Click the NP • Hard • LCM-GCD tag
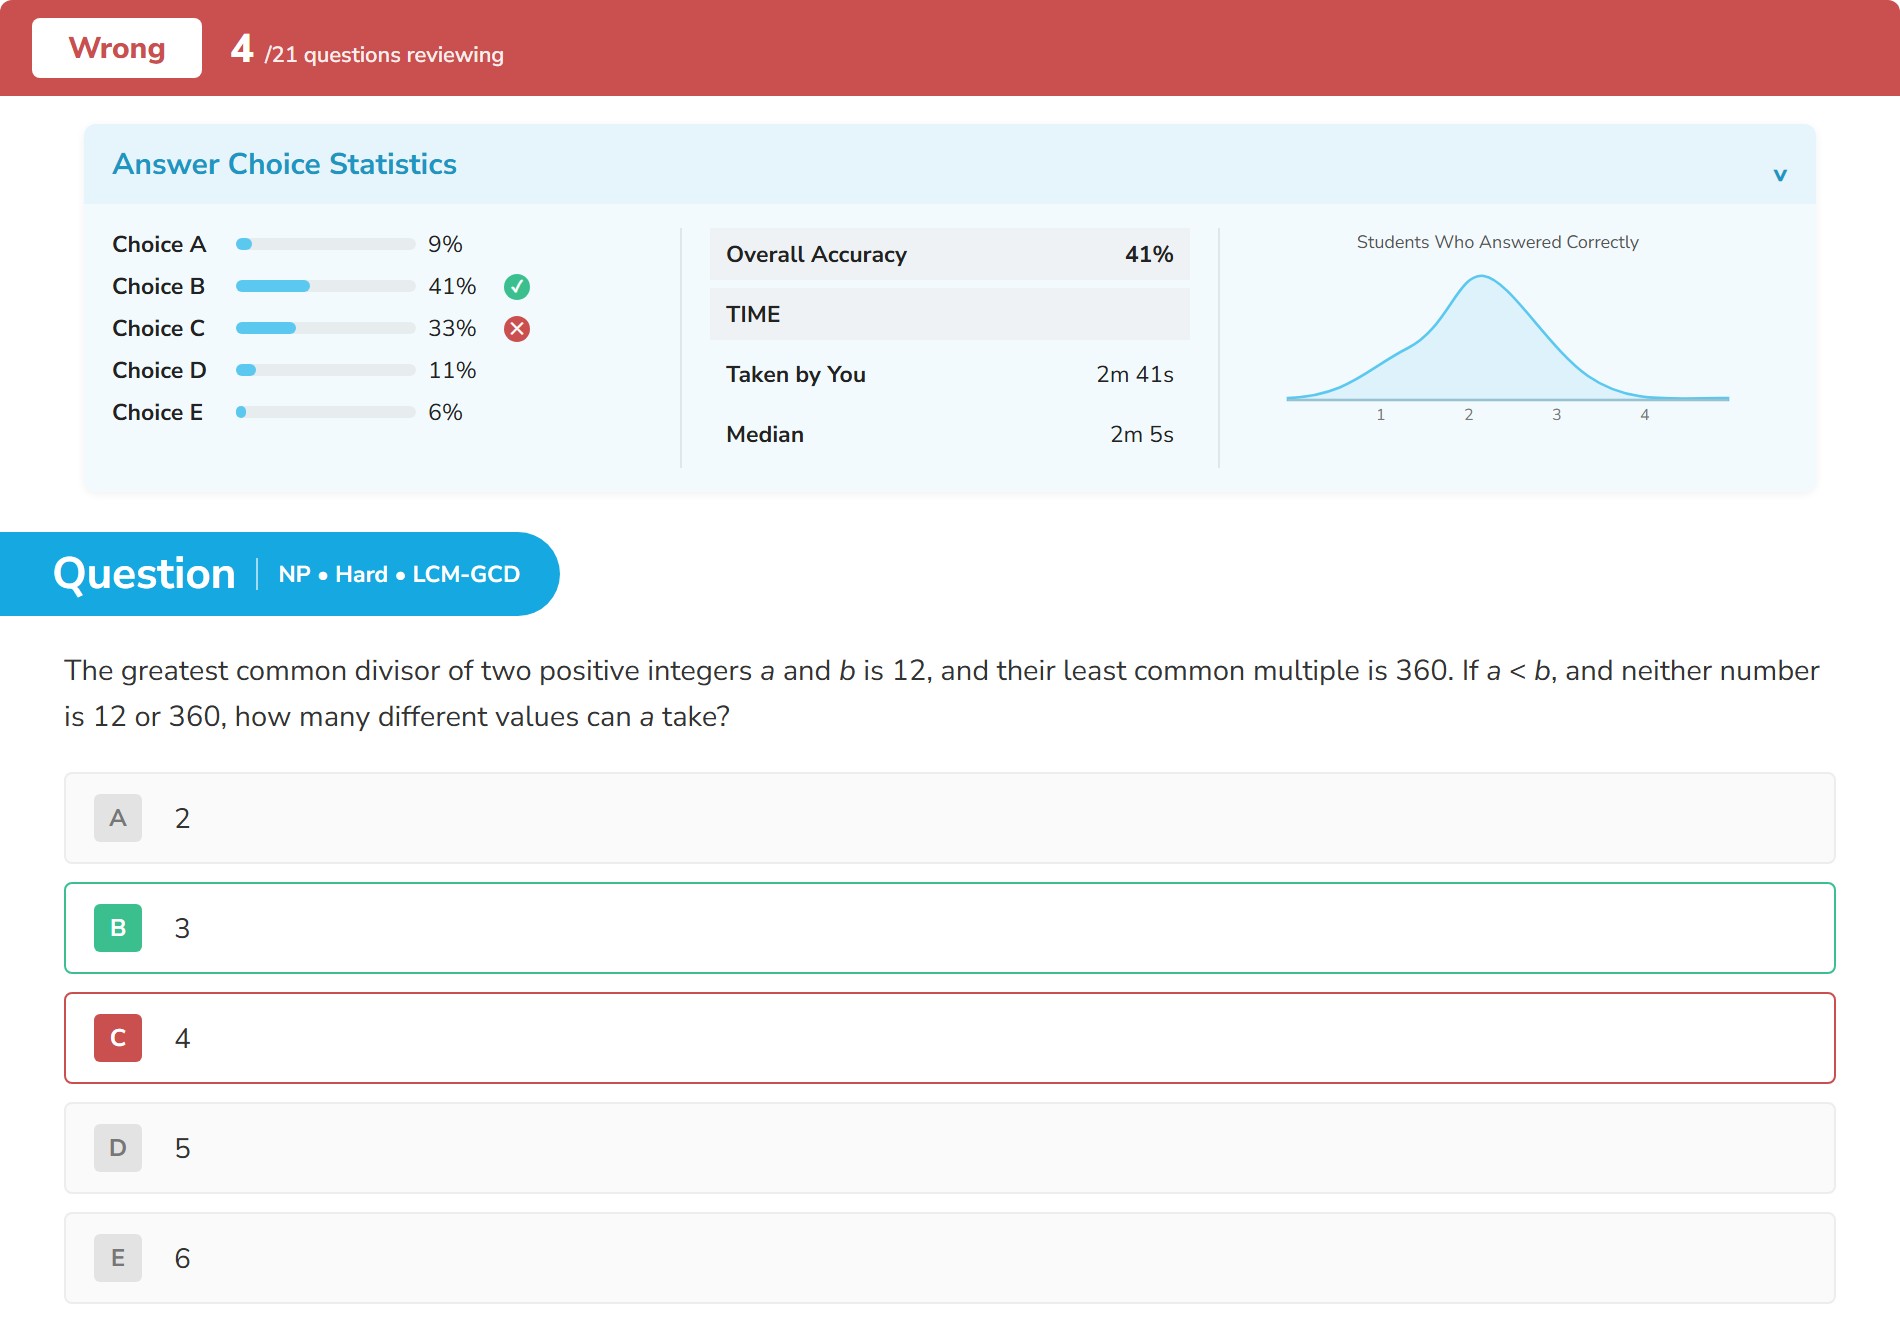Screen dimensions: 1900x1342 tap(399, 574)
